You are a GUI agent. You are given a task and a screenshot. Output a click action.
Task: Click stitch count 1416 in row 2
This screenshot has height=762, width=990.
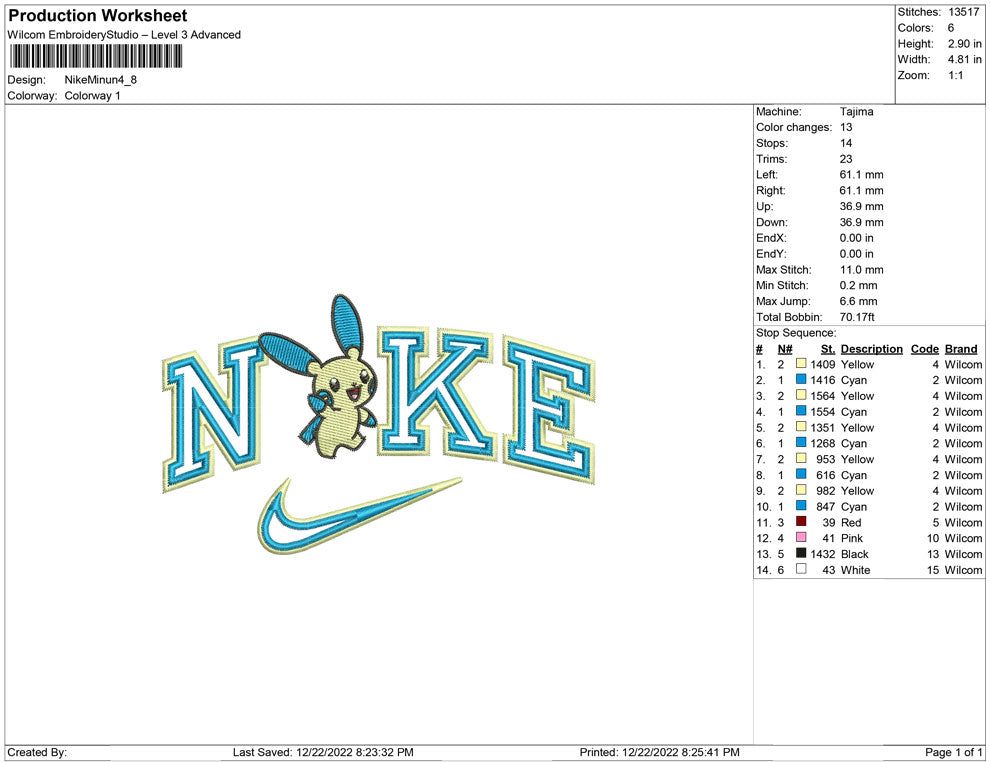coord(823,380)
